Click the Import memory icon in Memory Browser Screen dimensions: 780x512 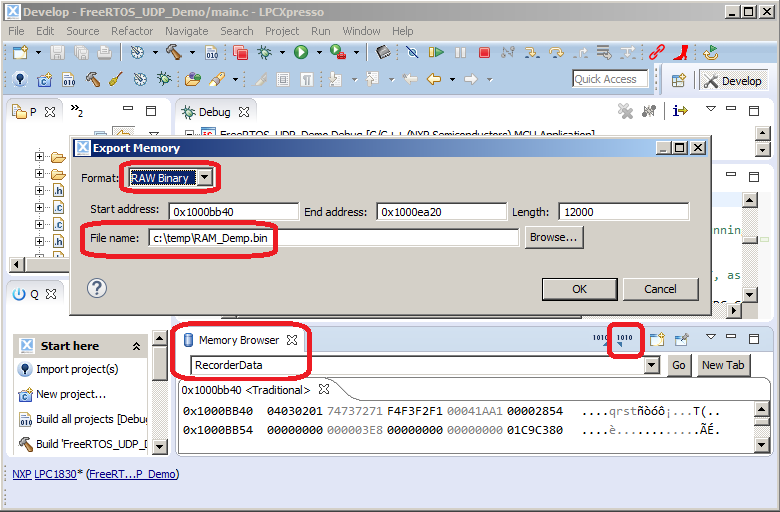point(600,340)
